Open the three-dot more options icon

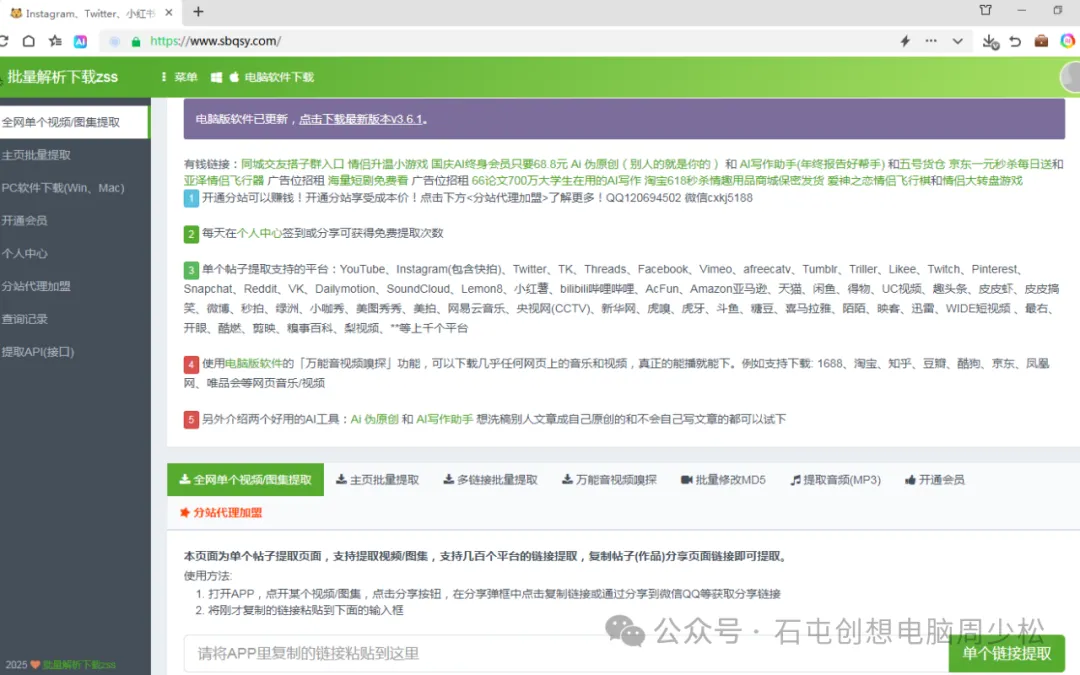pos(931,41)
